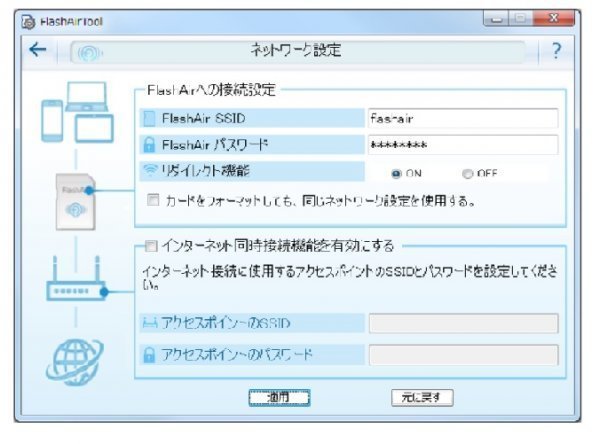Click the lock icon beside FlashAir パスワード
This screenshot has height=444, width=600.
pyautogui.click(x=149, y=145)
